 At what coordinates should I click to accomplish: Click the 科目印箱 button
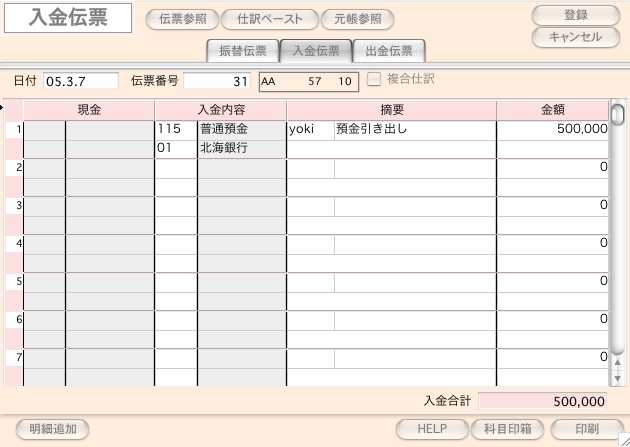506,428
